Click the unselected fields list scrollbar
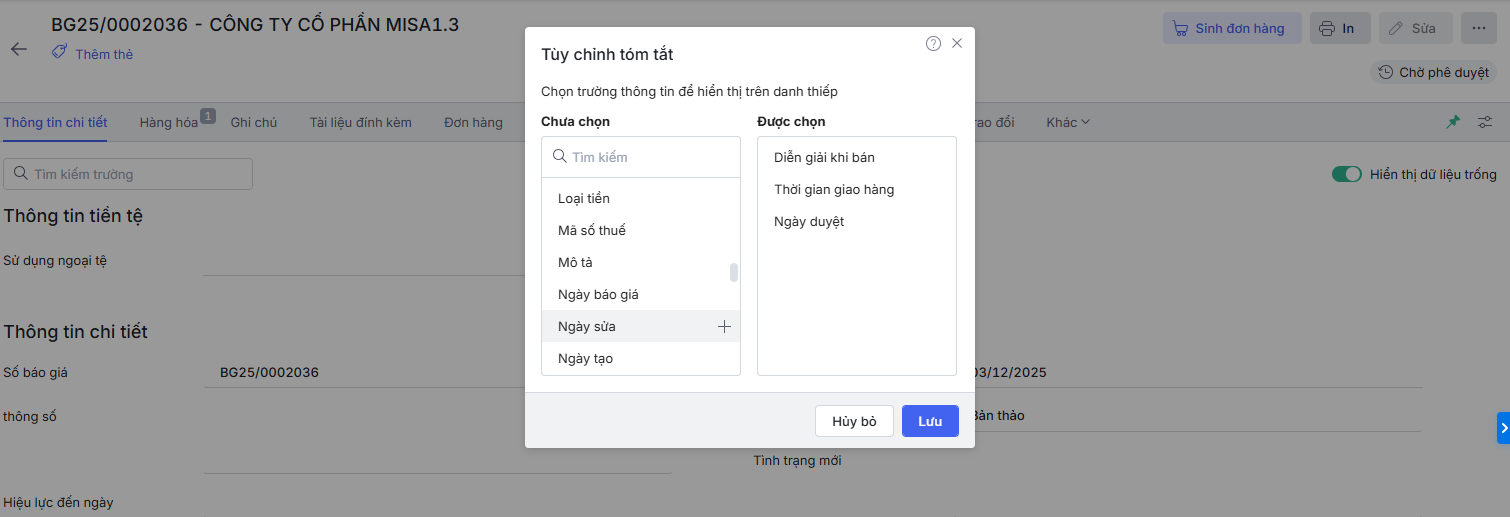 (734, 272)
